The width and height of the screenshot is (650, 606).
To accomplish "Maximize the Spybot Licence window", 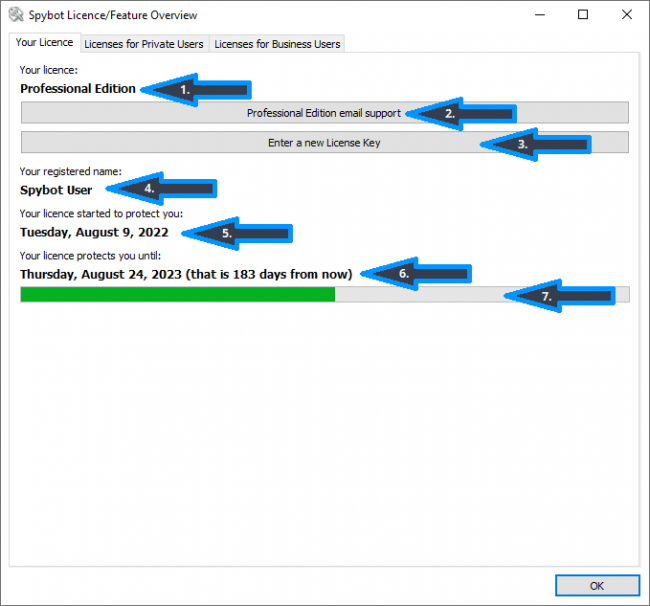I will (583, 15).
